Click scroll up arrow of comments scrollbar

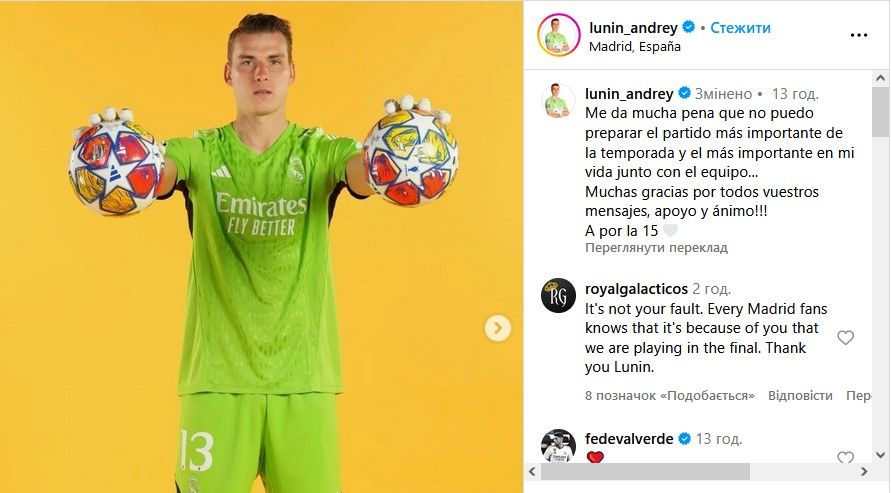881,78
